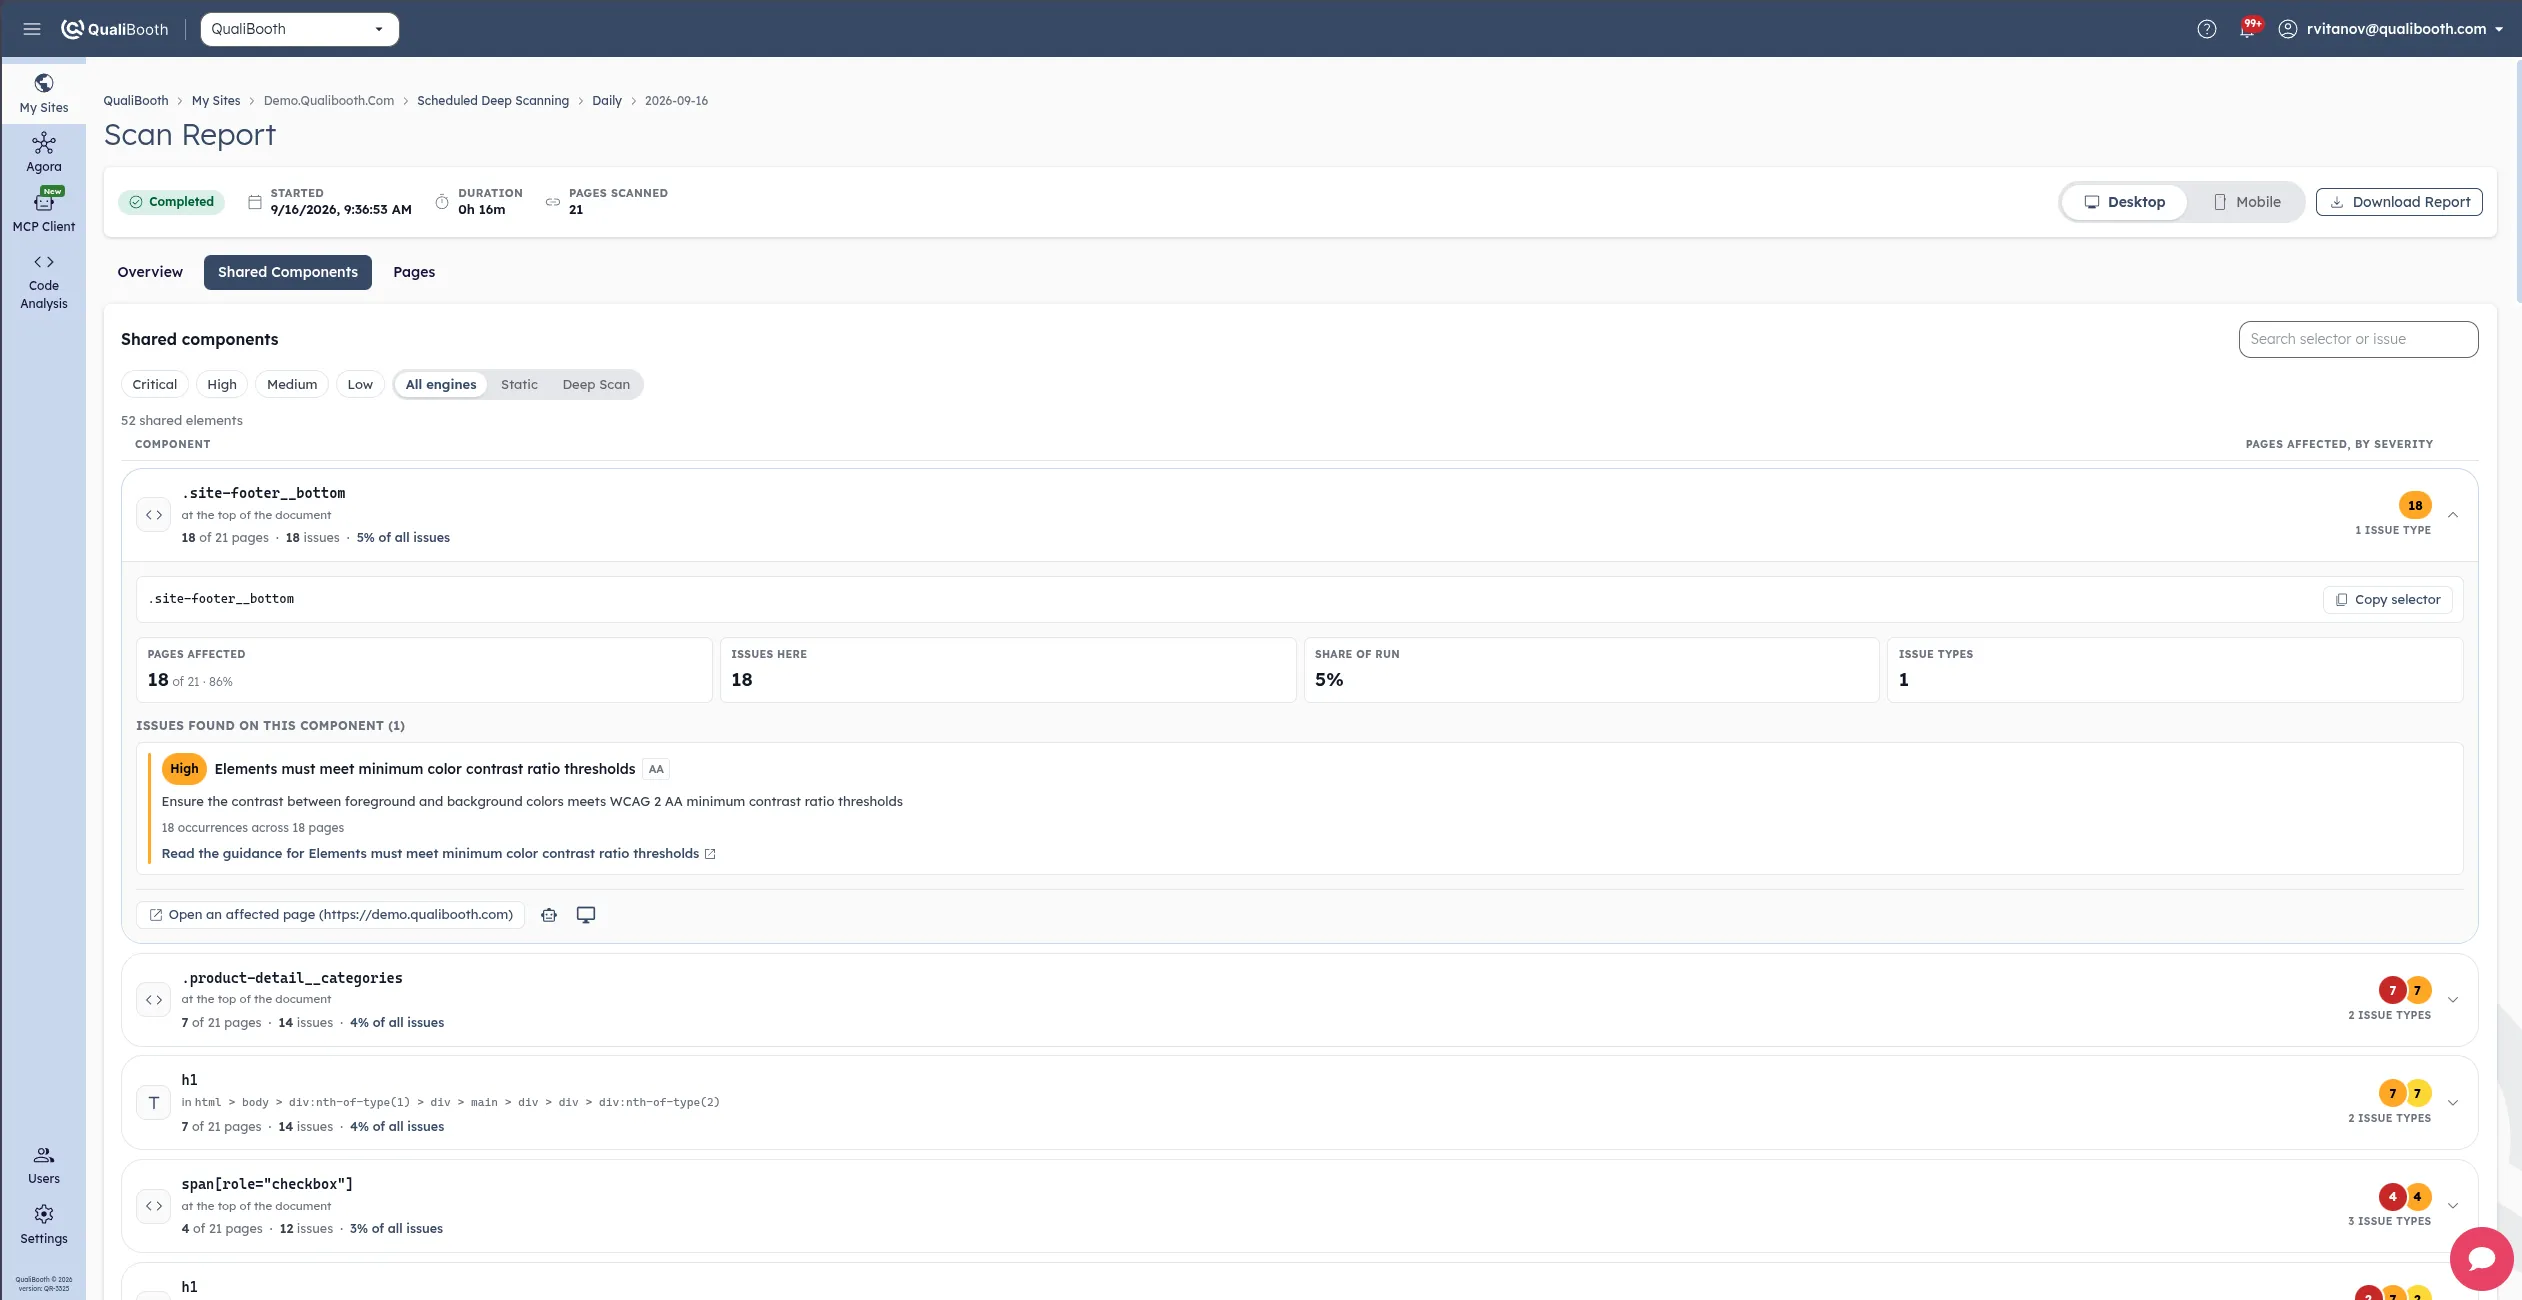This screenshot has width=2522, height=1300.
Task: Click the High severity label on issue
Action: coord(184,769)
